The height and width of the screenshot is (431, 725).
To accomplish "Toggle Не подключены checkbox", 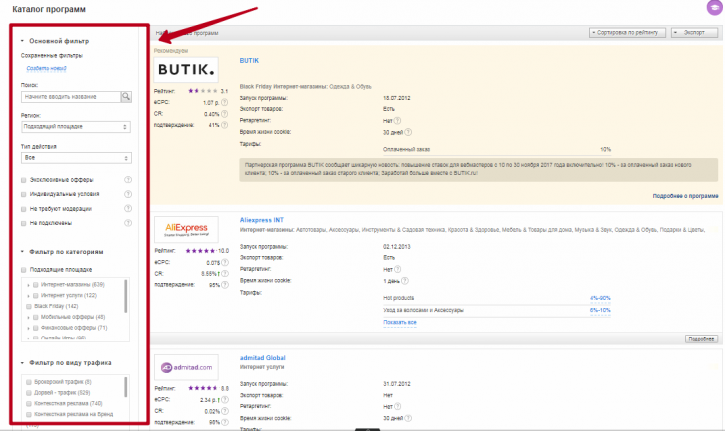I will tap(24, 223).
